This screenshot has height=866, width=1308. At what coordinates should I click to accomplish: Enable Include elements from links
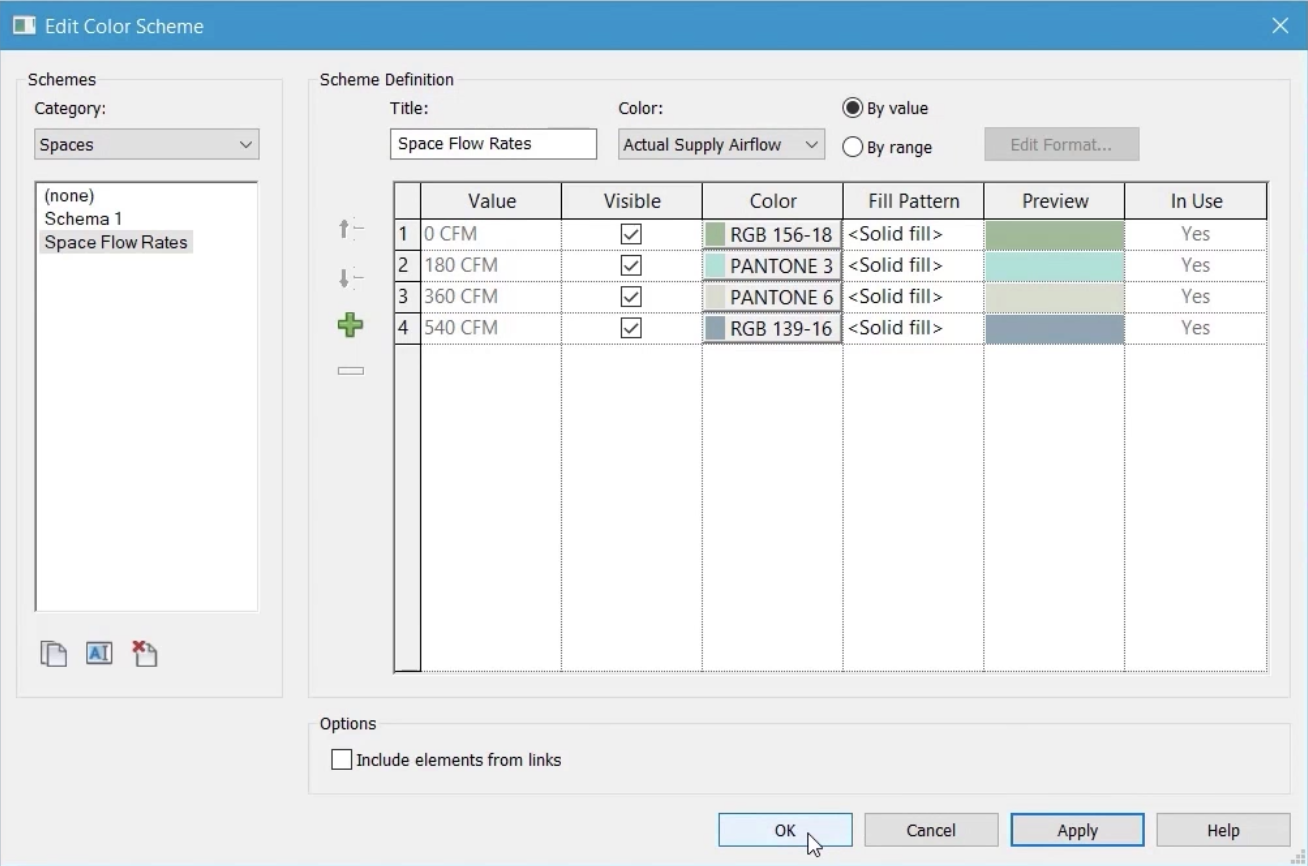pos(342,760)
